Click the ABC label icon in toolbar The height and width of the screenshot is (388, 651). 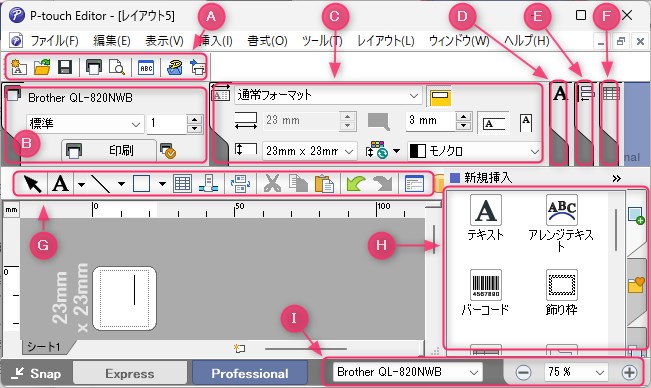tap(146, 68)
